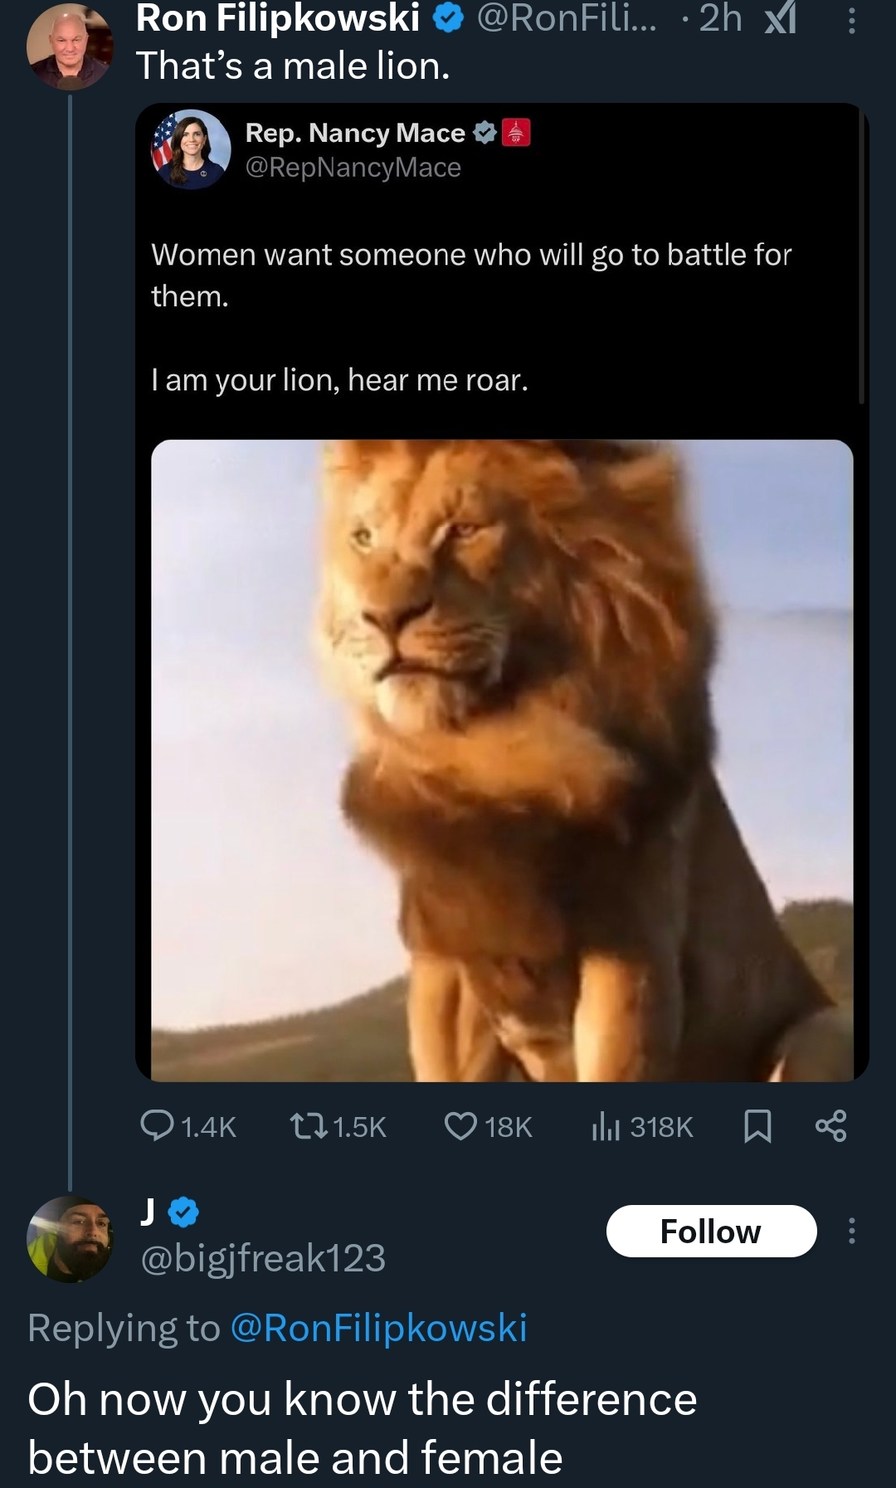Click Nancy Mace's red affiliate badge
This screenshot has height=1488, width=896.
pyautogui.click(x=513, y=132)
